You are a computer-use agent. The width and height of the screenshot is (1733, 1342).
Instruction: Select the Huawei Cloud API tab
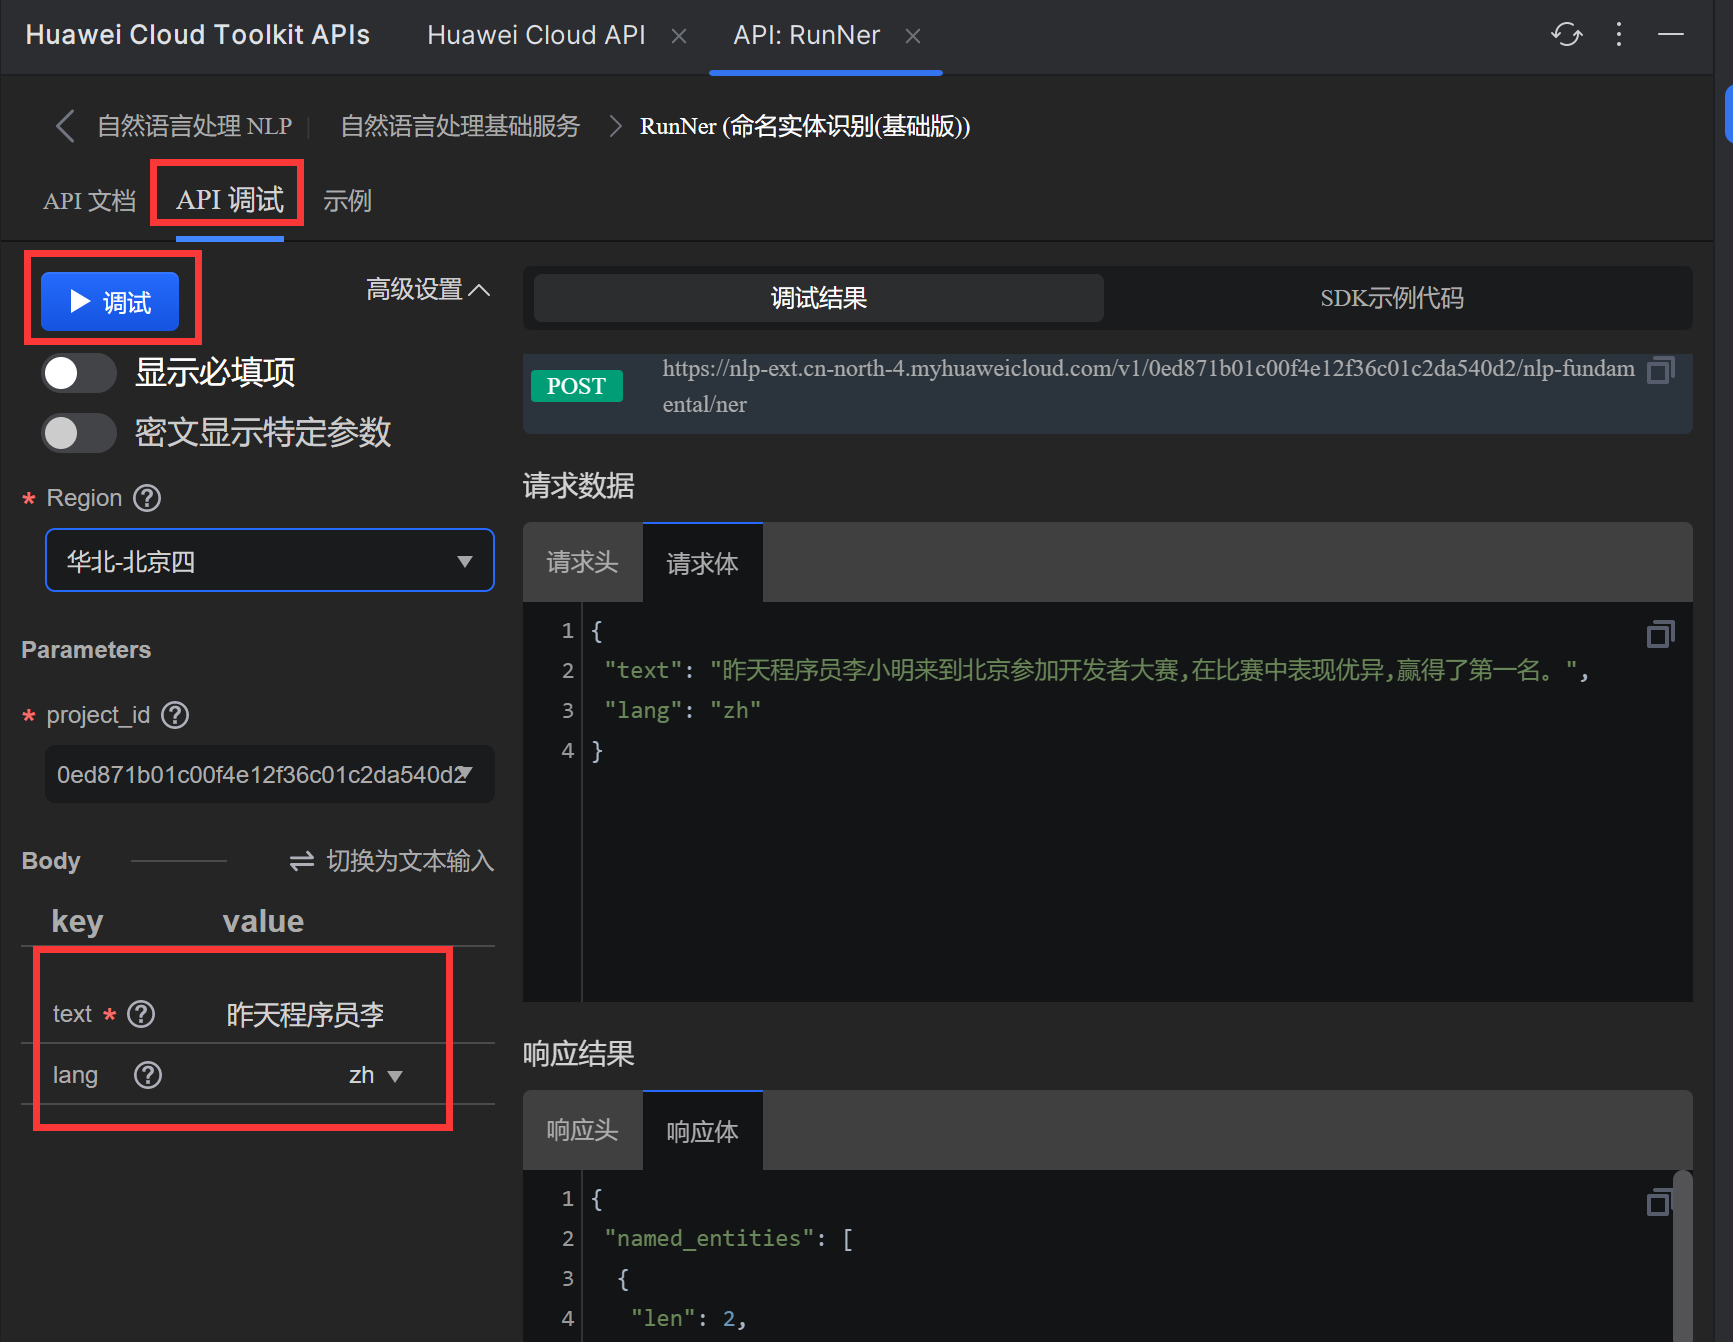pos(536,35)
